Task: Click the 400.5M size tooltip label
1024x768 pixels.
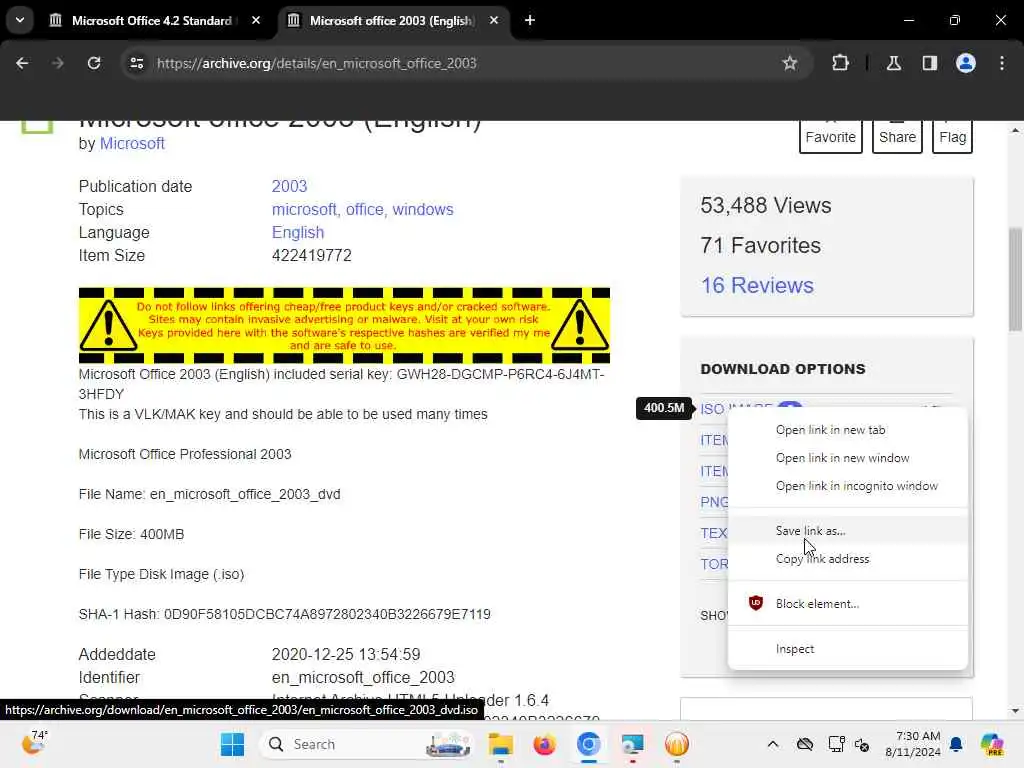Action: (x=664, y=408)
